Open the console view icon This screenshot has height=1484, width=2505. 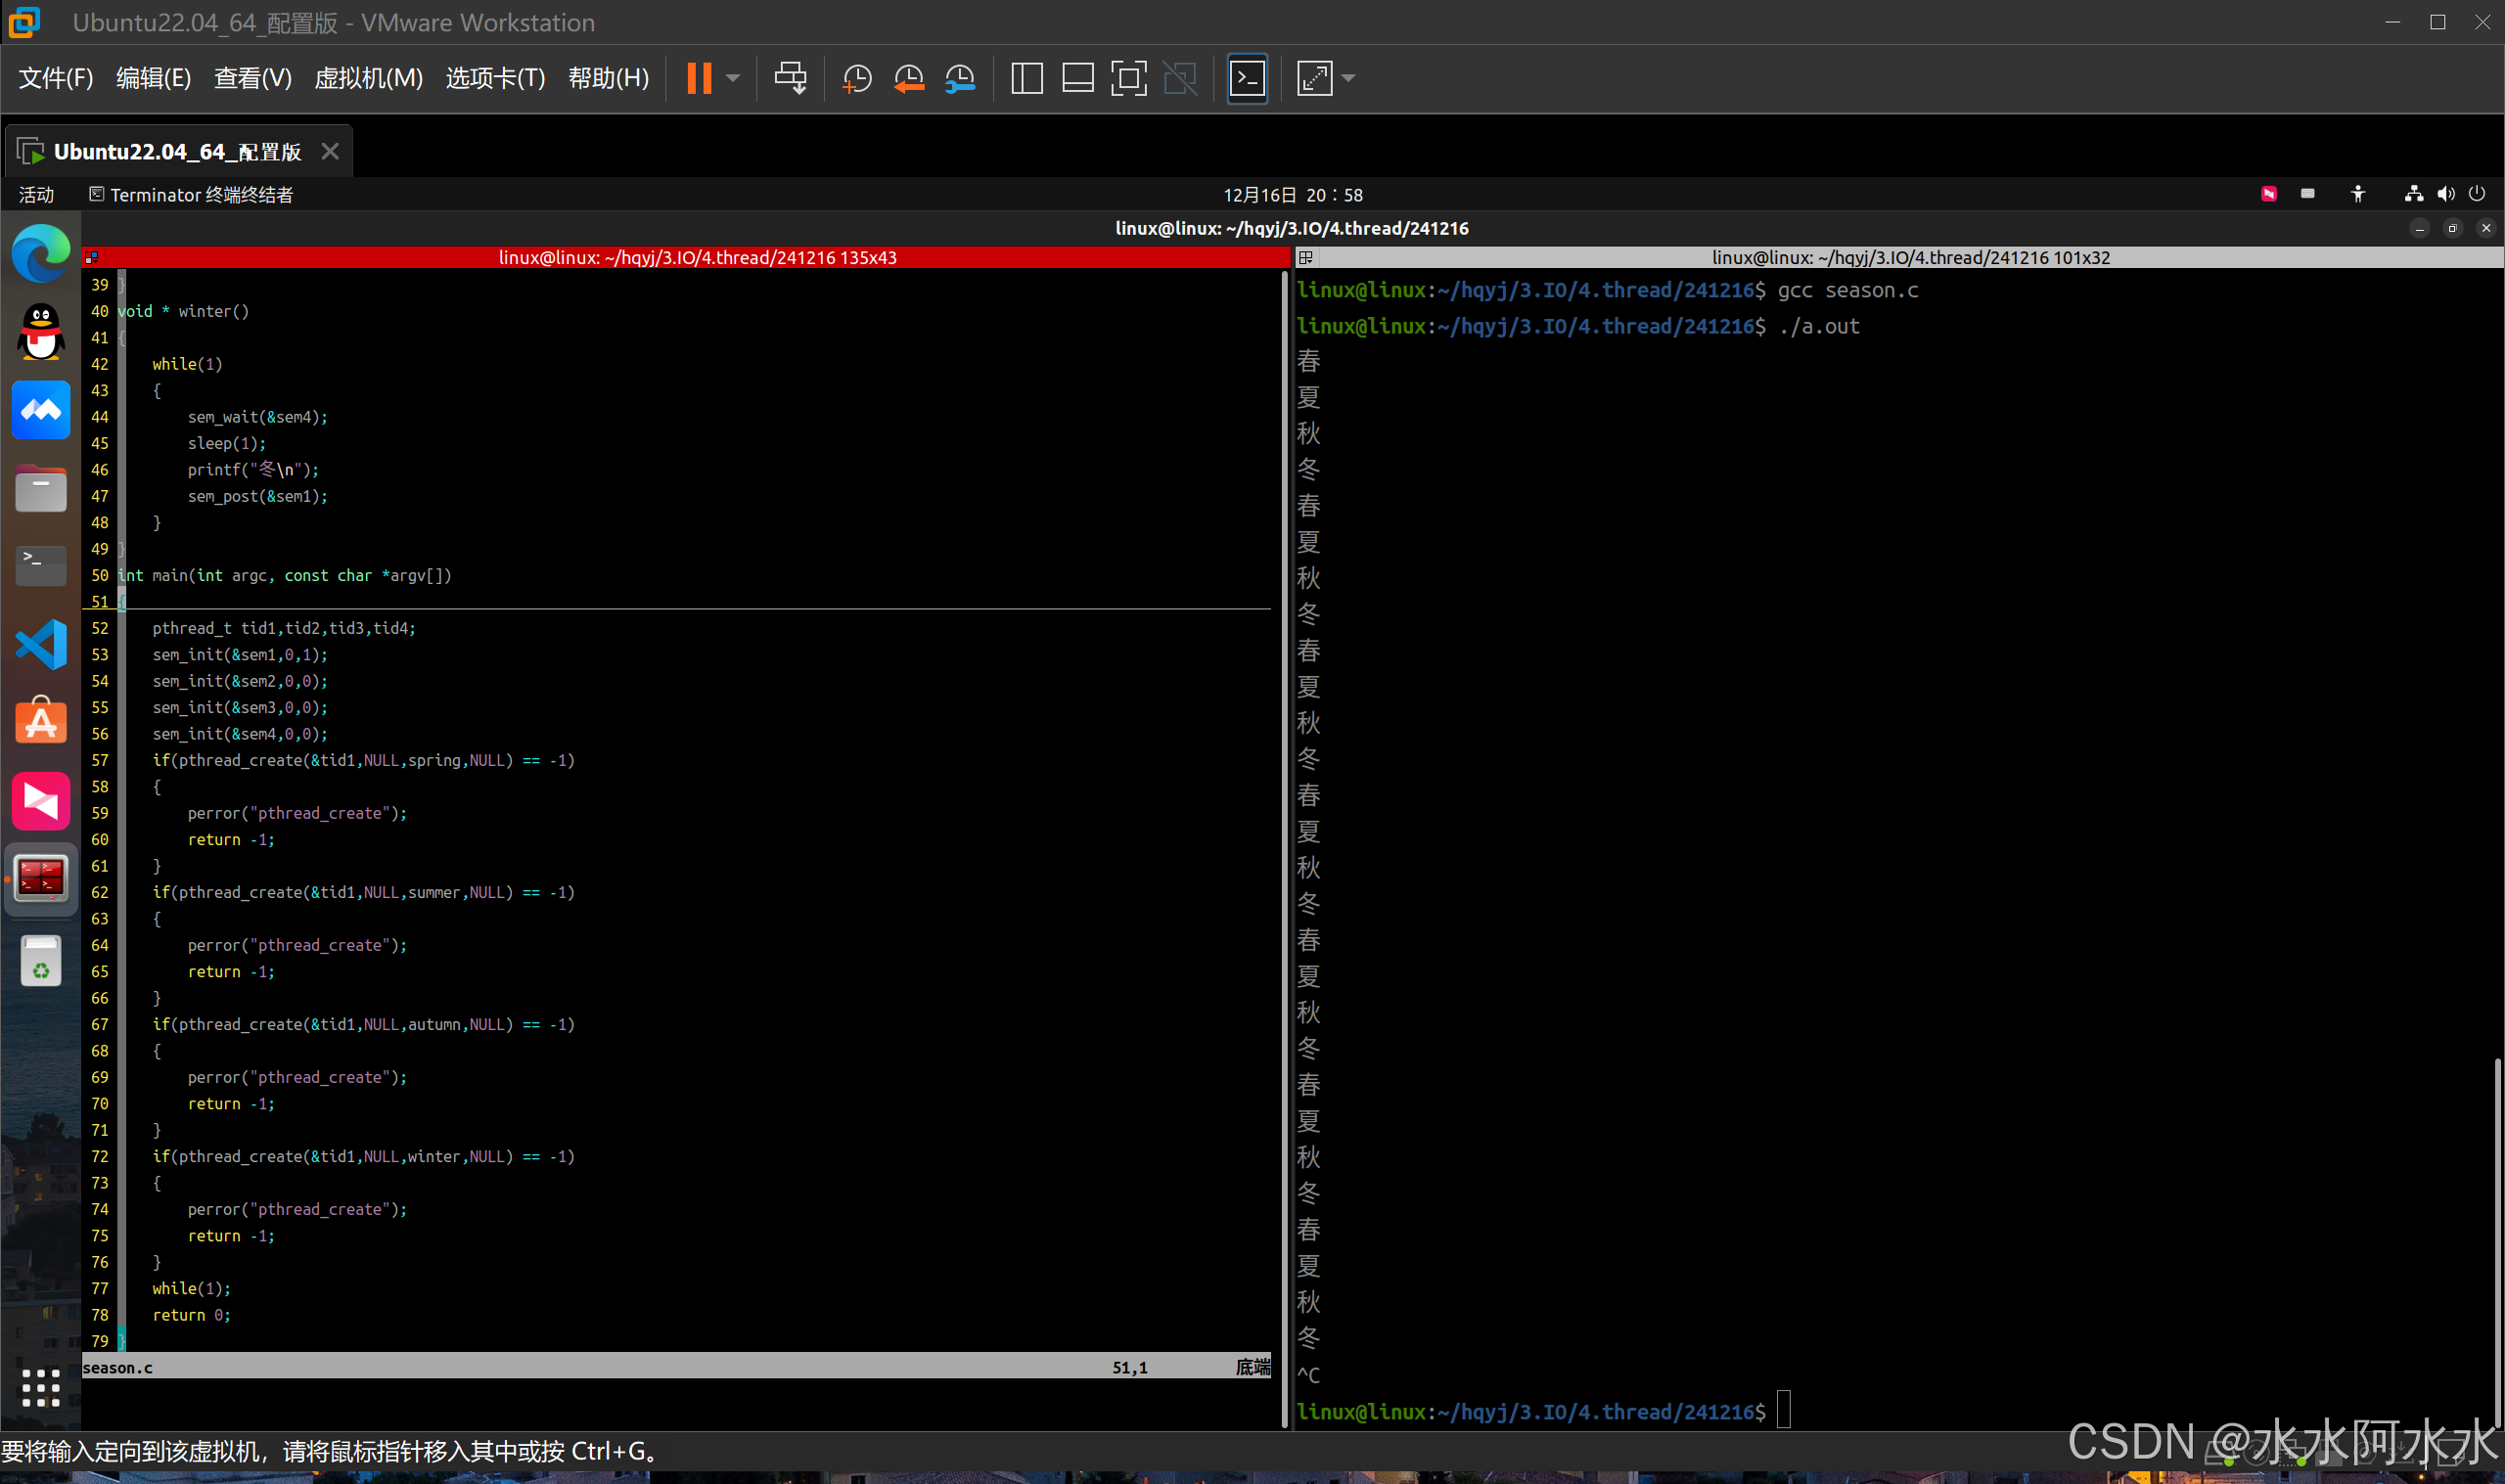[1247, 79]
